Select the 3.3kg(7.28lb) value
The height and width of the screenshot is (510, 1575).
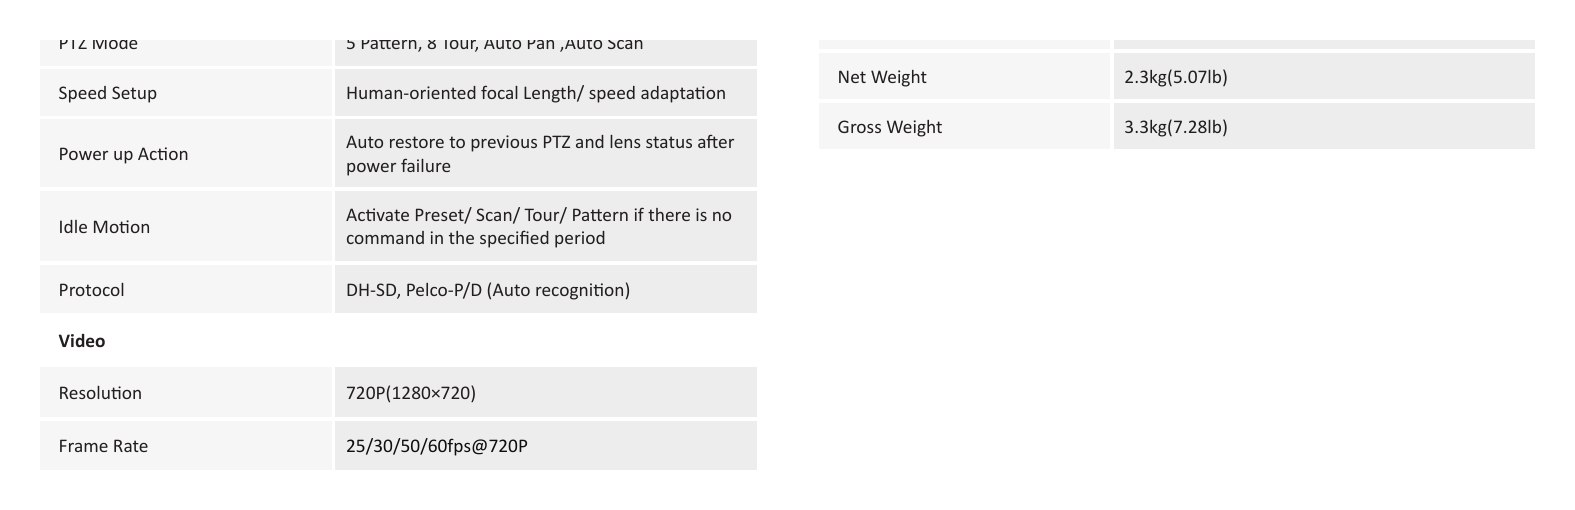1176,127
